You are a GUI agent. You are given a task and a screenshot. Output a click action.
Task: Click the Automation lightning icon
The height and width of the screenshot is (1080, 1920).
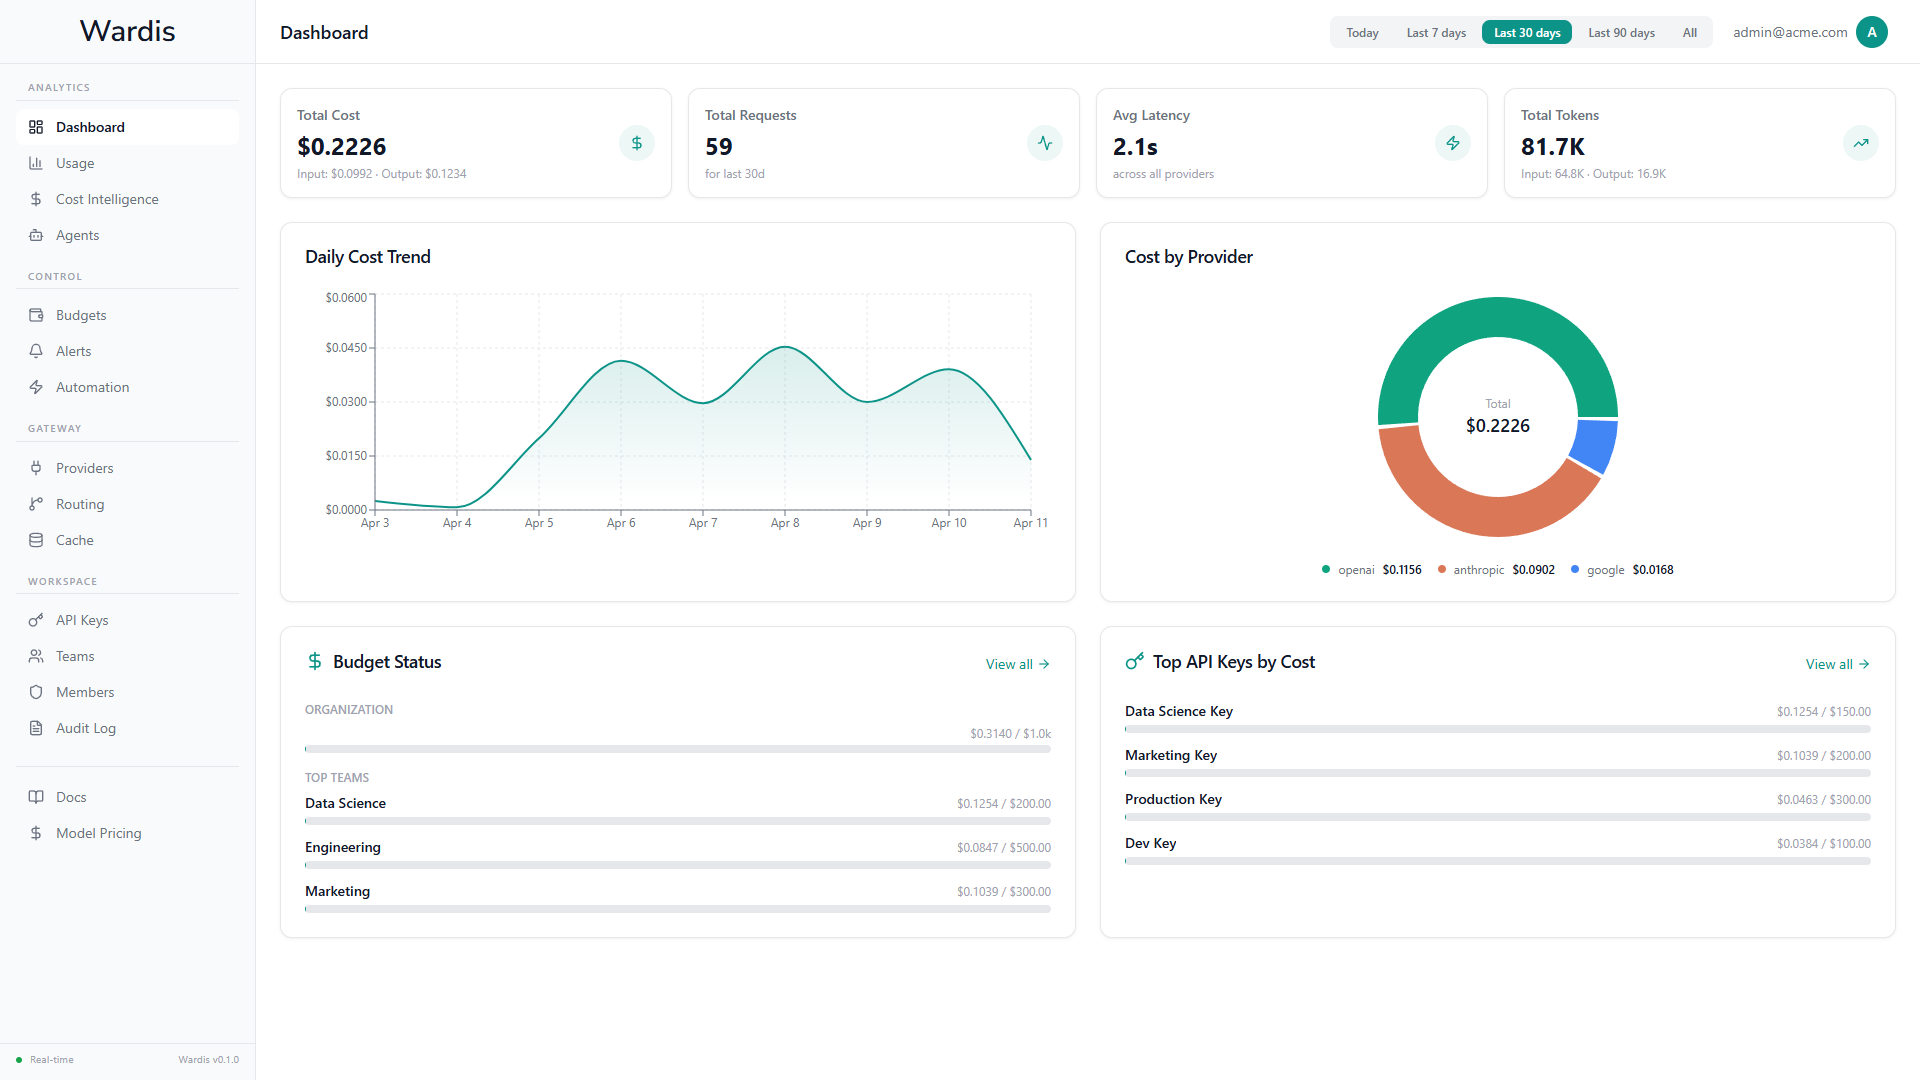click(x=36, y=387)
